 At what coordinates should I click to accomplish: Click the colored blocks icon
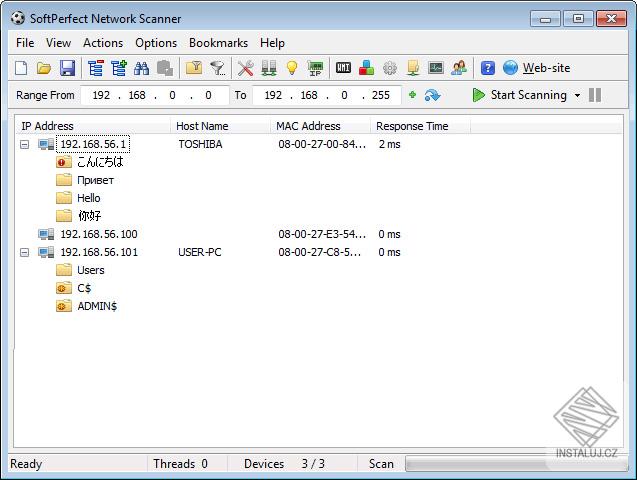point(366,68)
